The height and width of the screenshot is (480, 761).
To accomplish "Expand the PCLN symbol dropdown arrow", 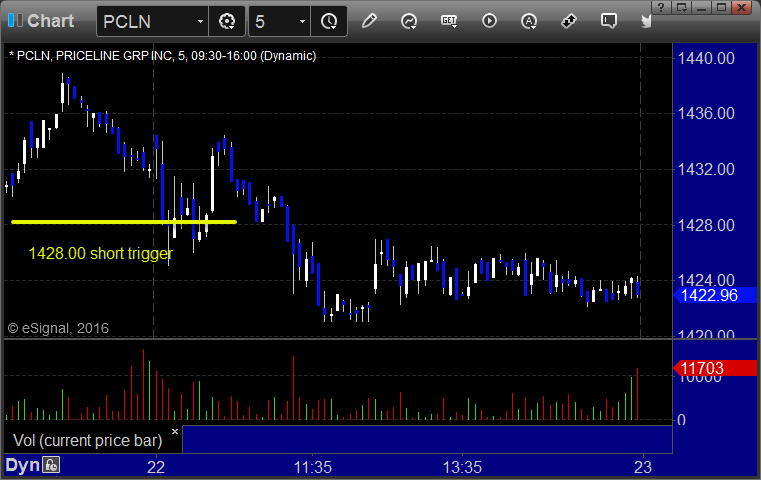I will pos(200,21).
